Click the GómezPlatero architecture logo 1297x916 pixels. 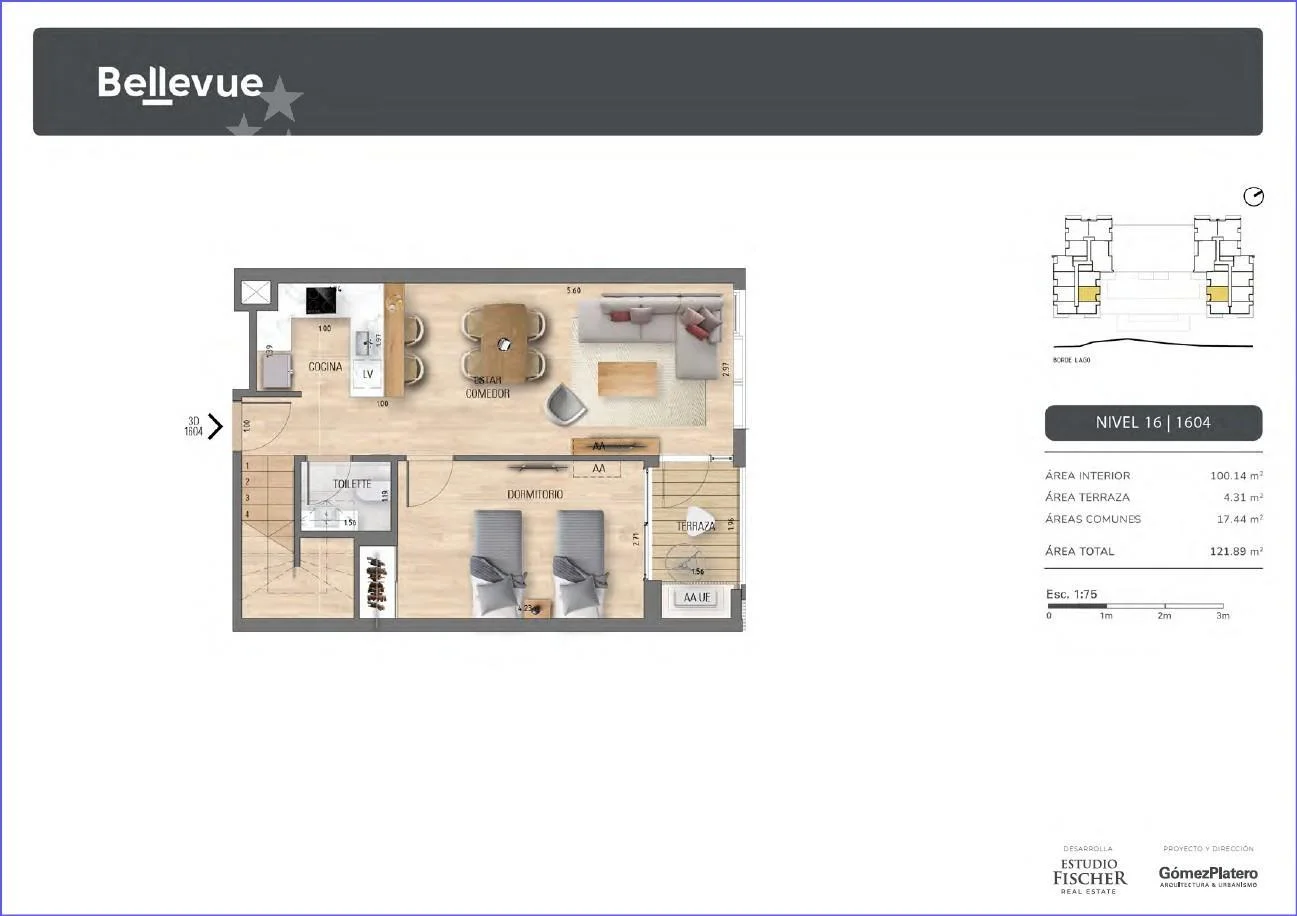click(1208, 874)
